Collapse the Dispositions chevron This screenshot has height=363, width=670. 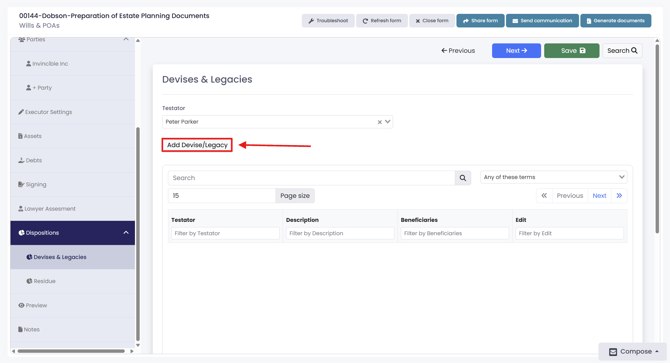coord(126,233)
